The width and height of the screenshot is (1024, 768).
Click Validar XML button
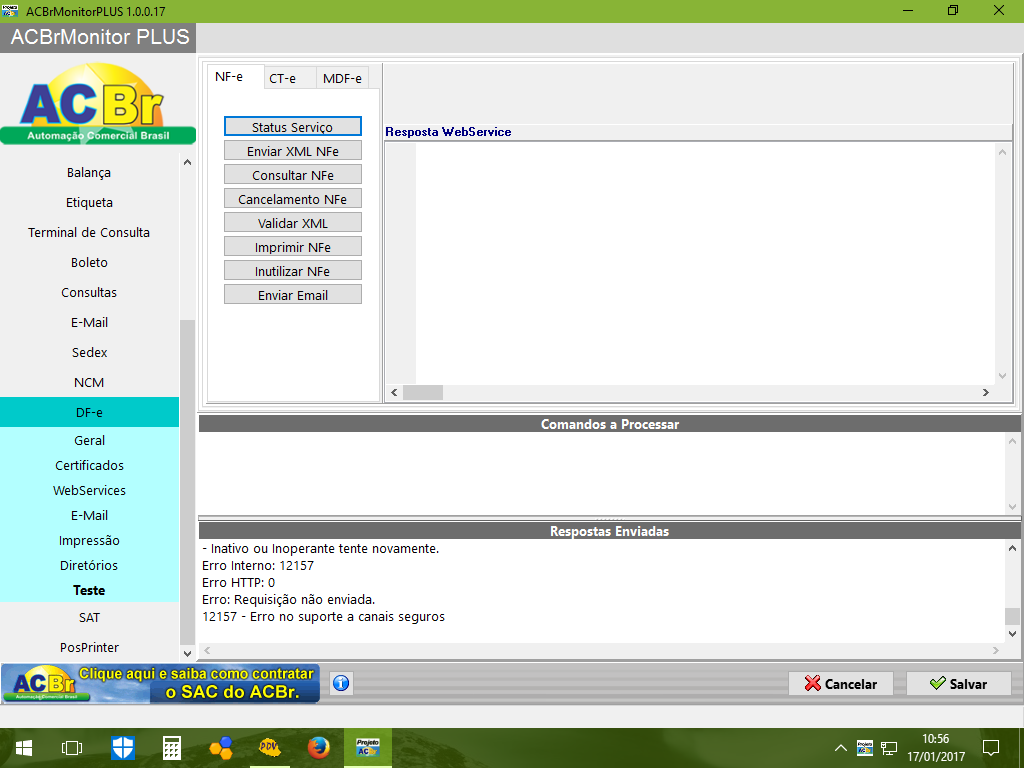tap(293, 223)
